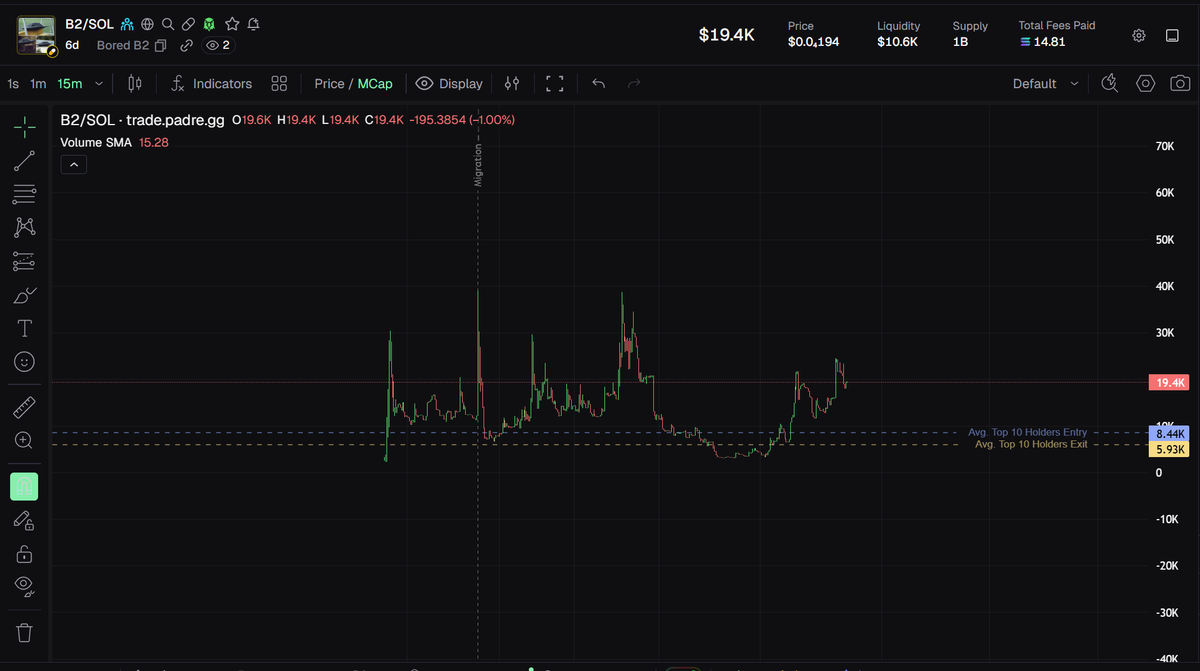Select the Text annotation tool
The width and height of the screenshot is (1200, 671).
[25, 328]
